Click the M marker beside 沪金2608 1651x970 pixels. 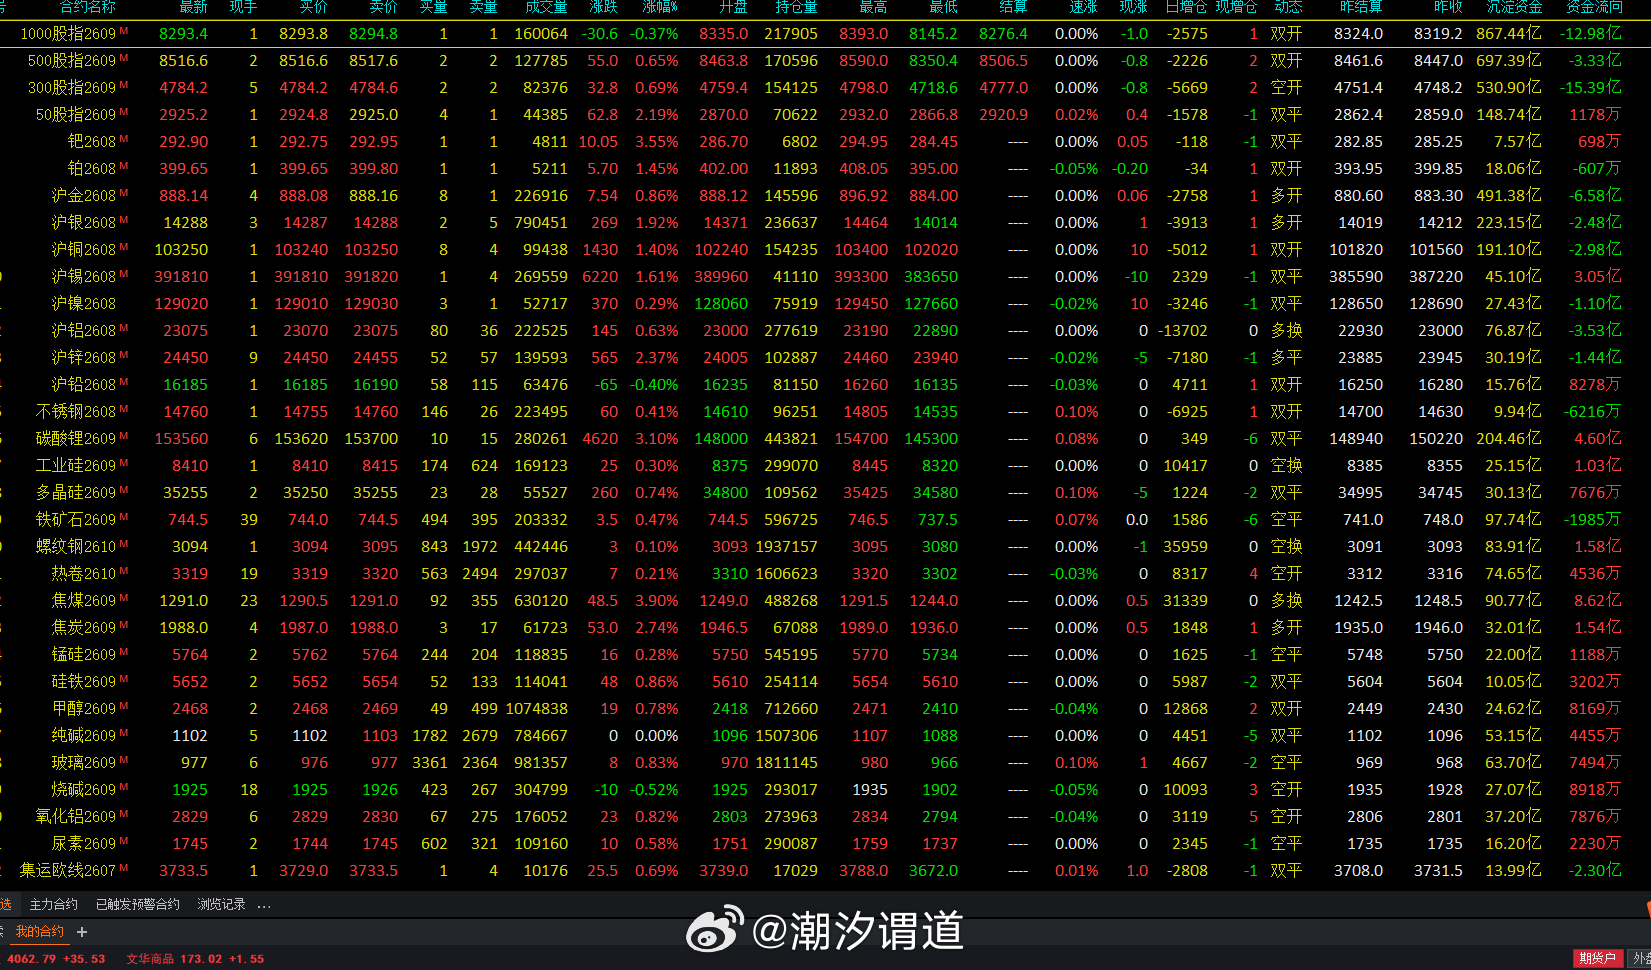coord(123,192)
